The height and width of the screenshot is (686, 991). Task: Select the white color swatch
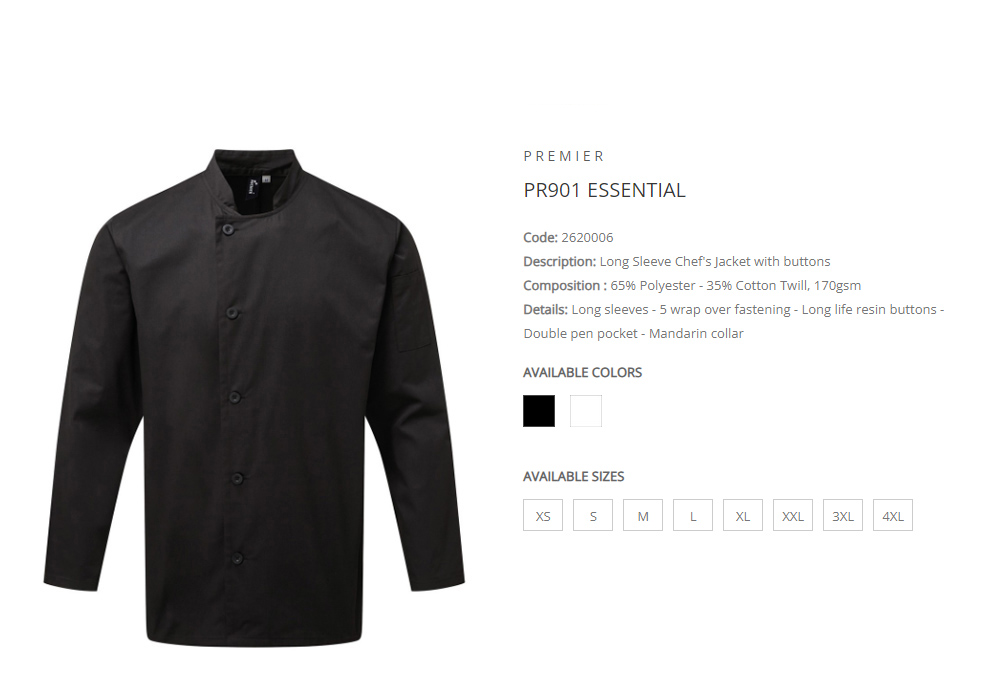586,411
